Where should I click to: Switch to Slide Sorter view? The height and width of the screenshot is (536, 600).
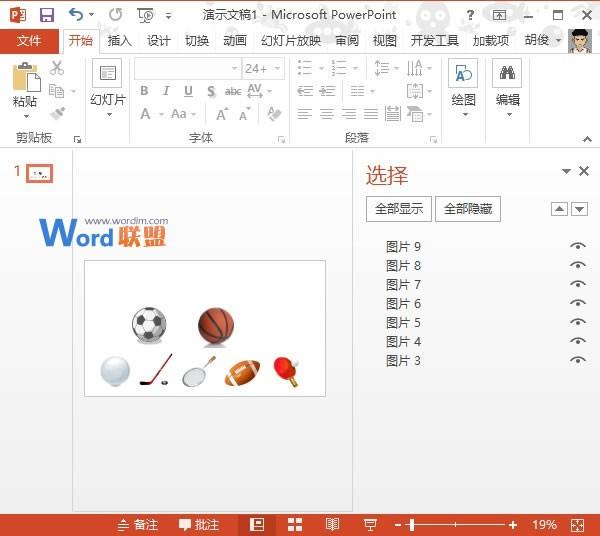coord(295,525)
